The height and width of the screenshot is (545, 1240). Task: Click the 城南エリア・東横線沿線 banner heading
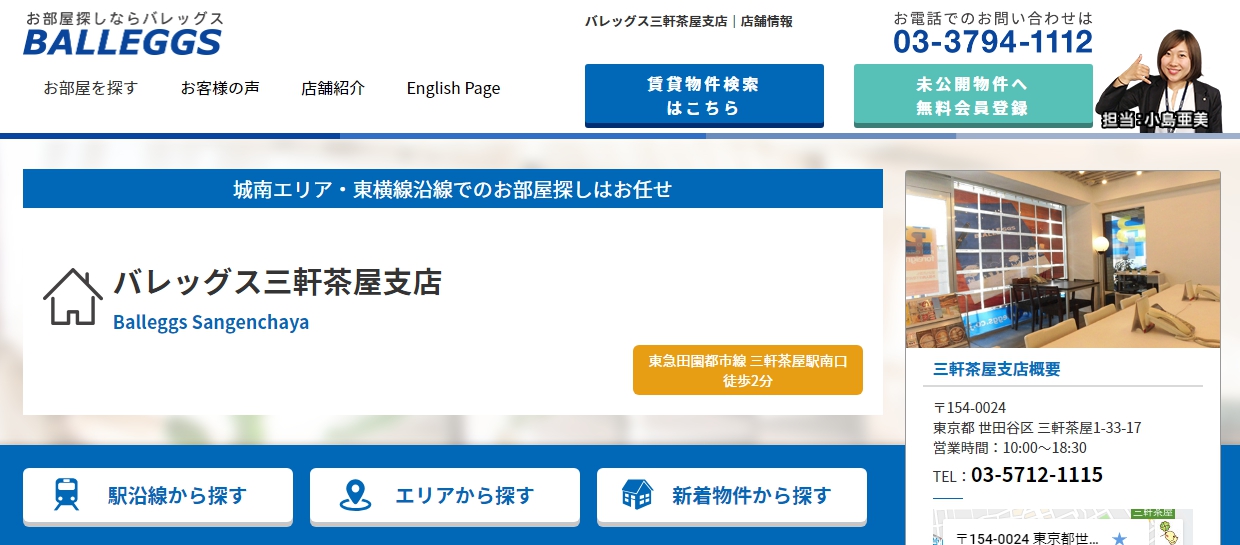(453, 189)
